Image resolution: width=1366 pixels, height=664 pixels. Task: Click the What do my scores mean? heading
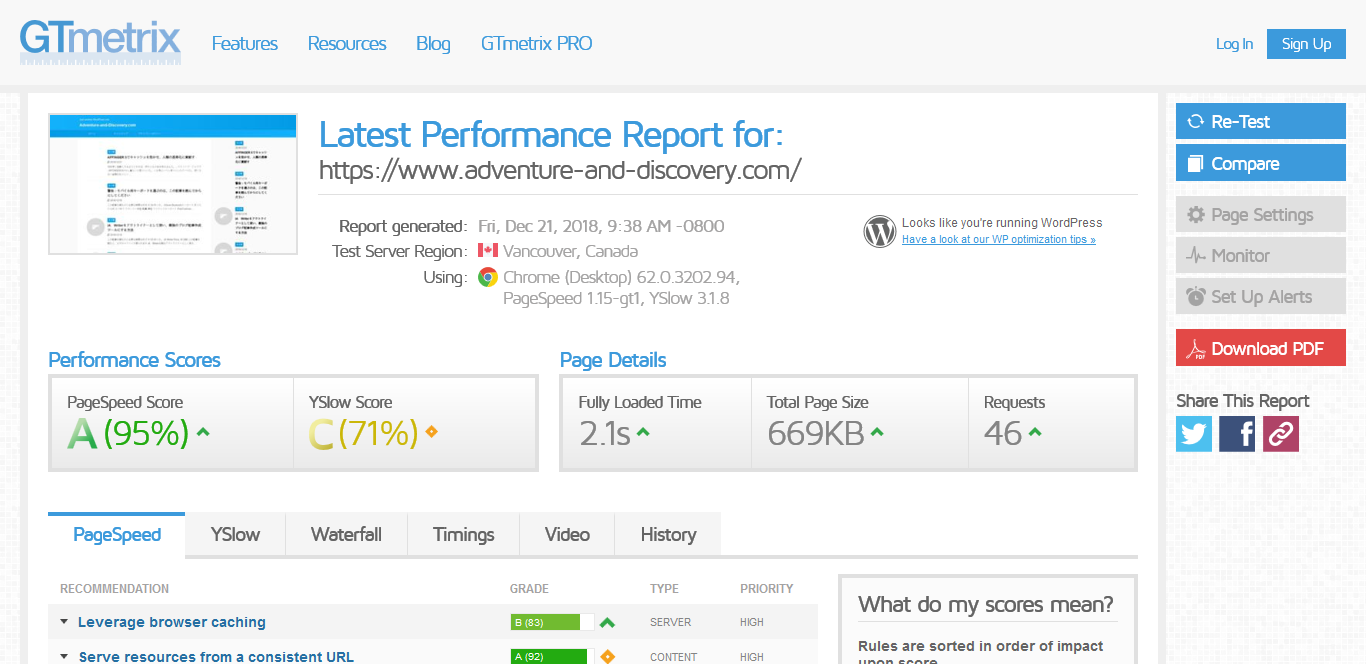[x=985, y=604]
